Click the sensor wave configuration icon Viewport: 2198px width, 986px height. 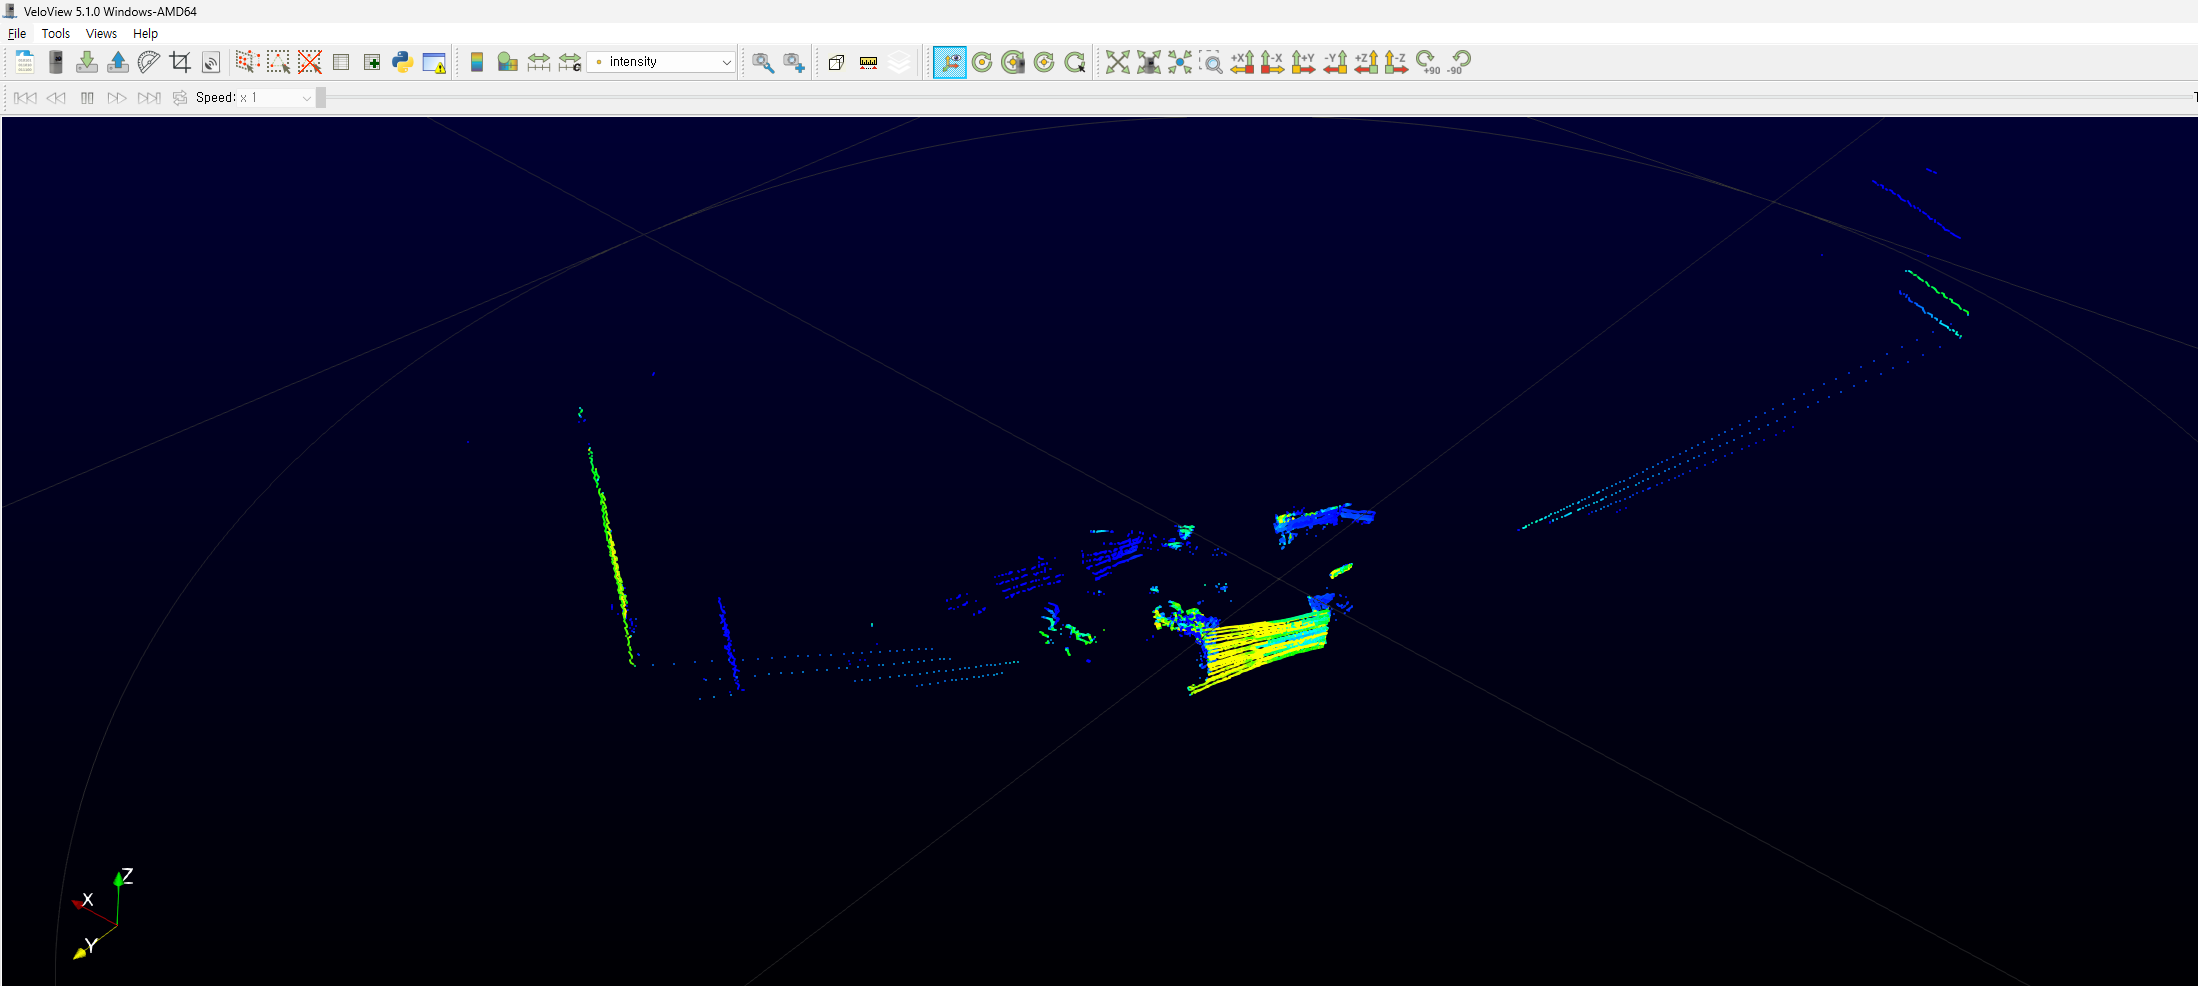point(211,62)
